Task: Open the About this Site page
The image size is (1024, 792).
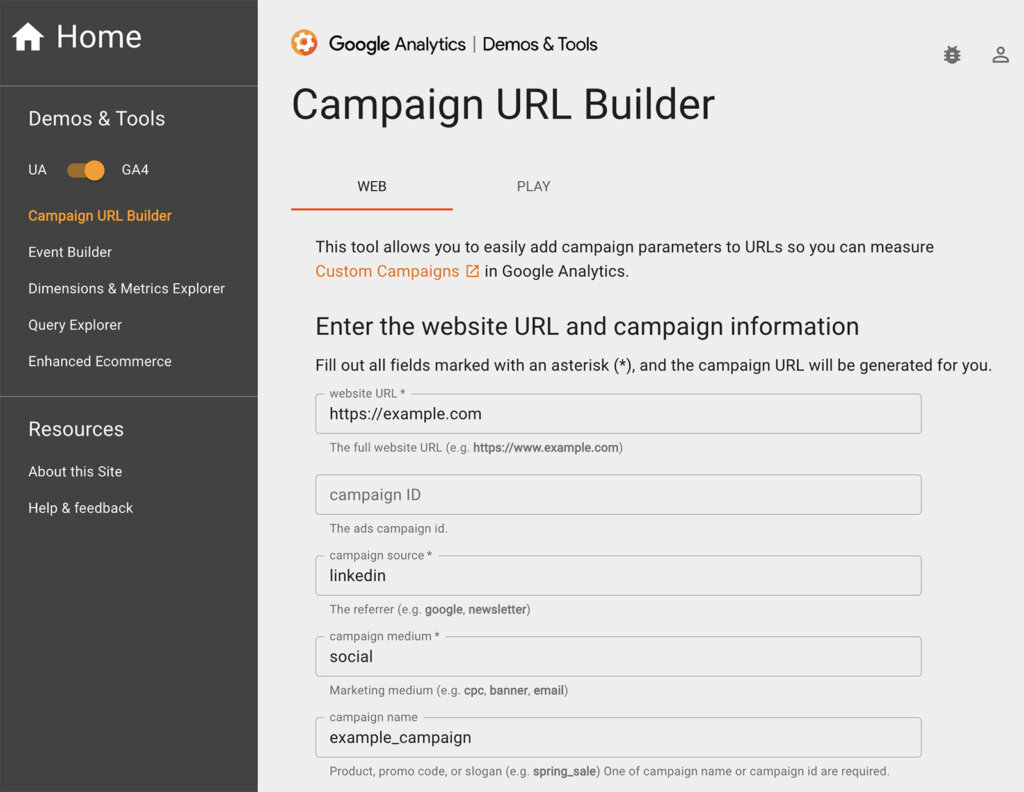Action: tap(75, 471)
